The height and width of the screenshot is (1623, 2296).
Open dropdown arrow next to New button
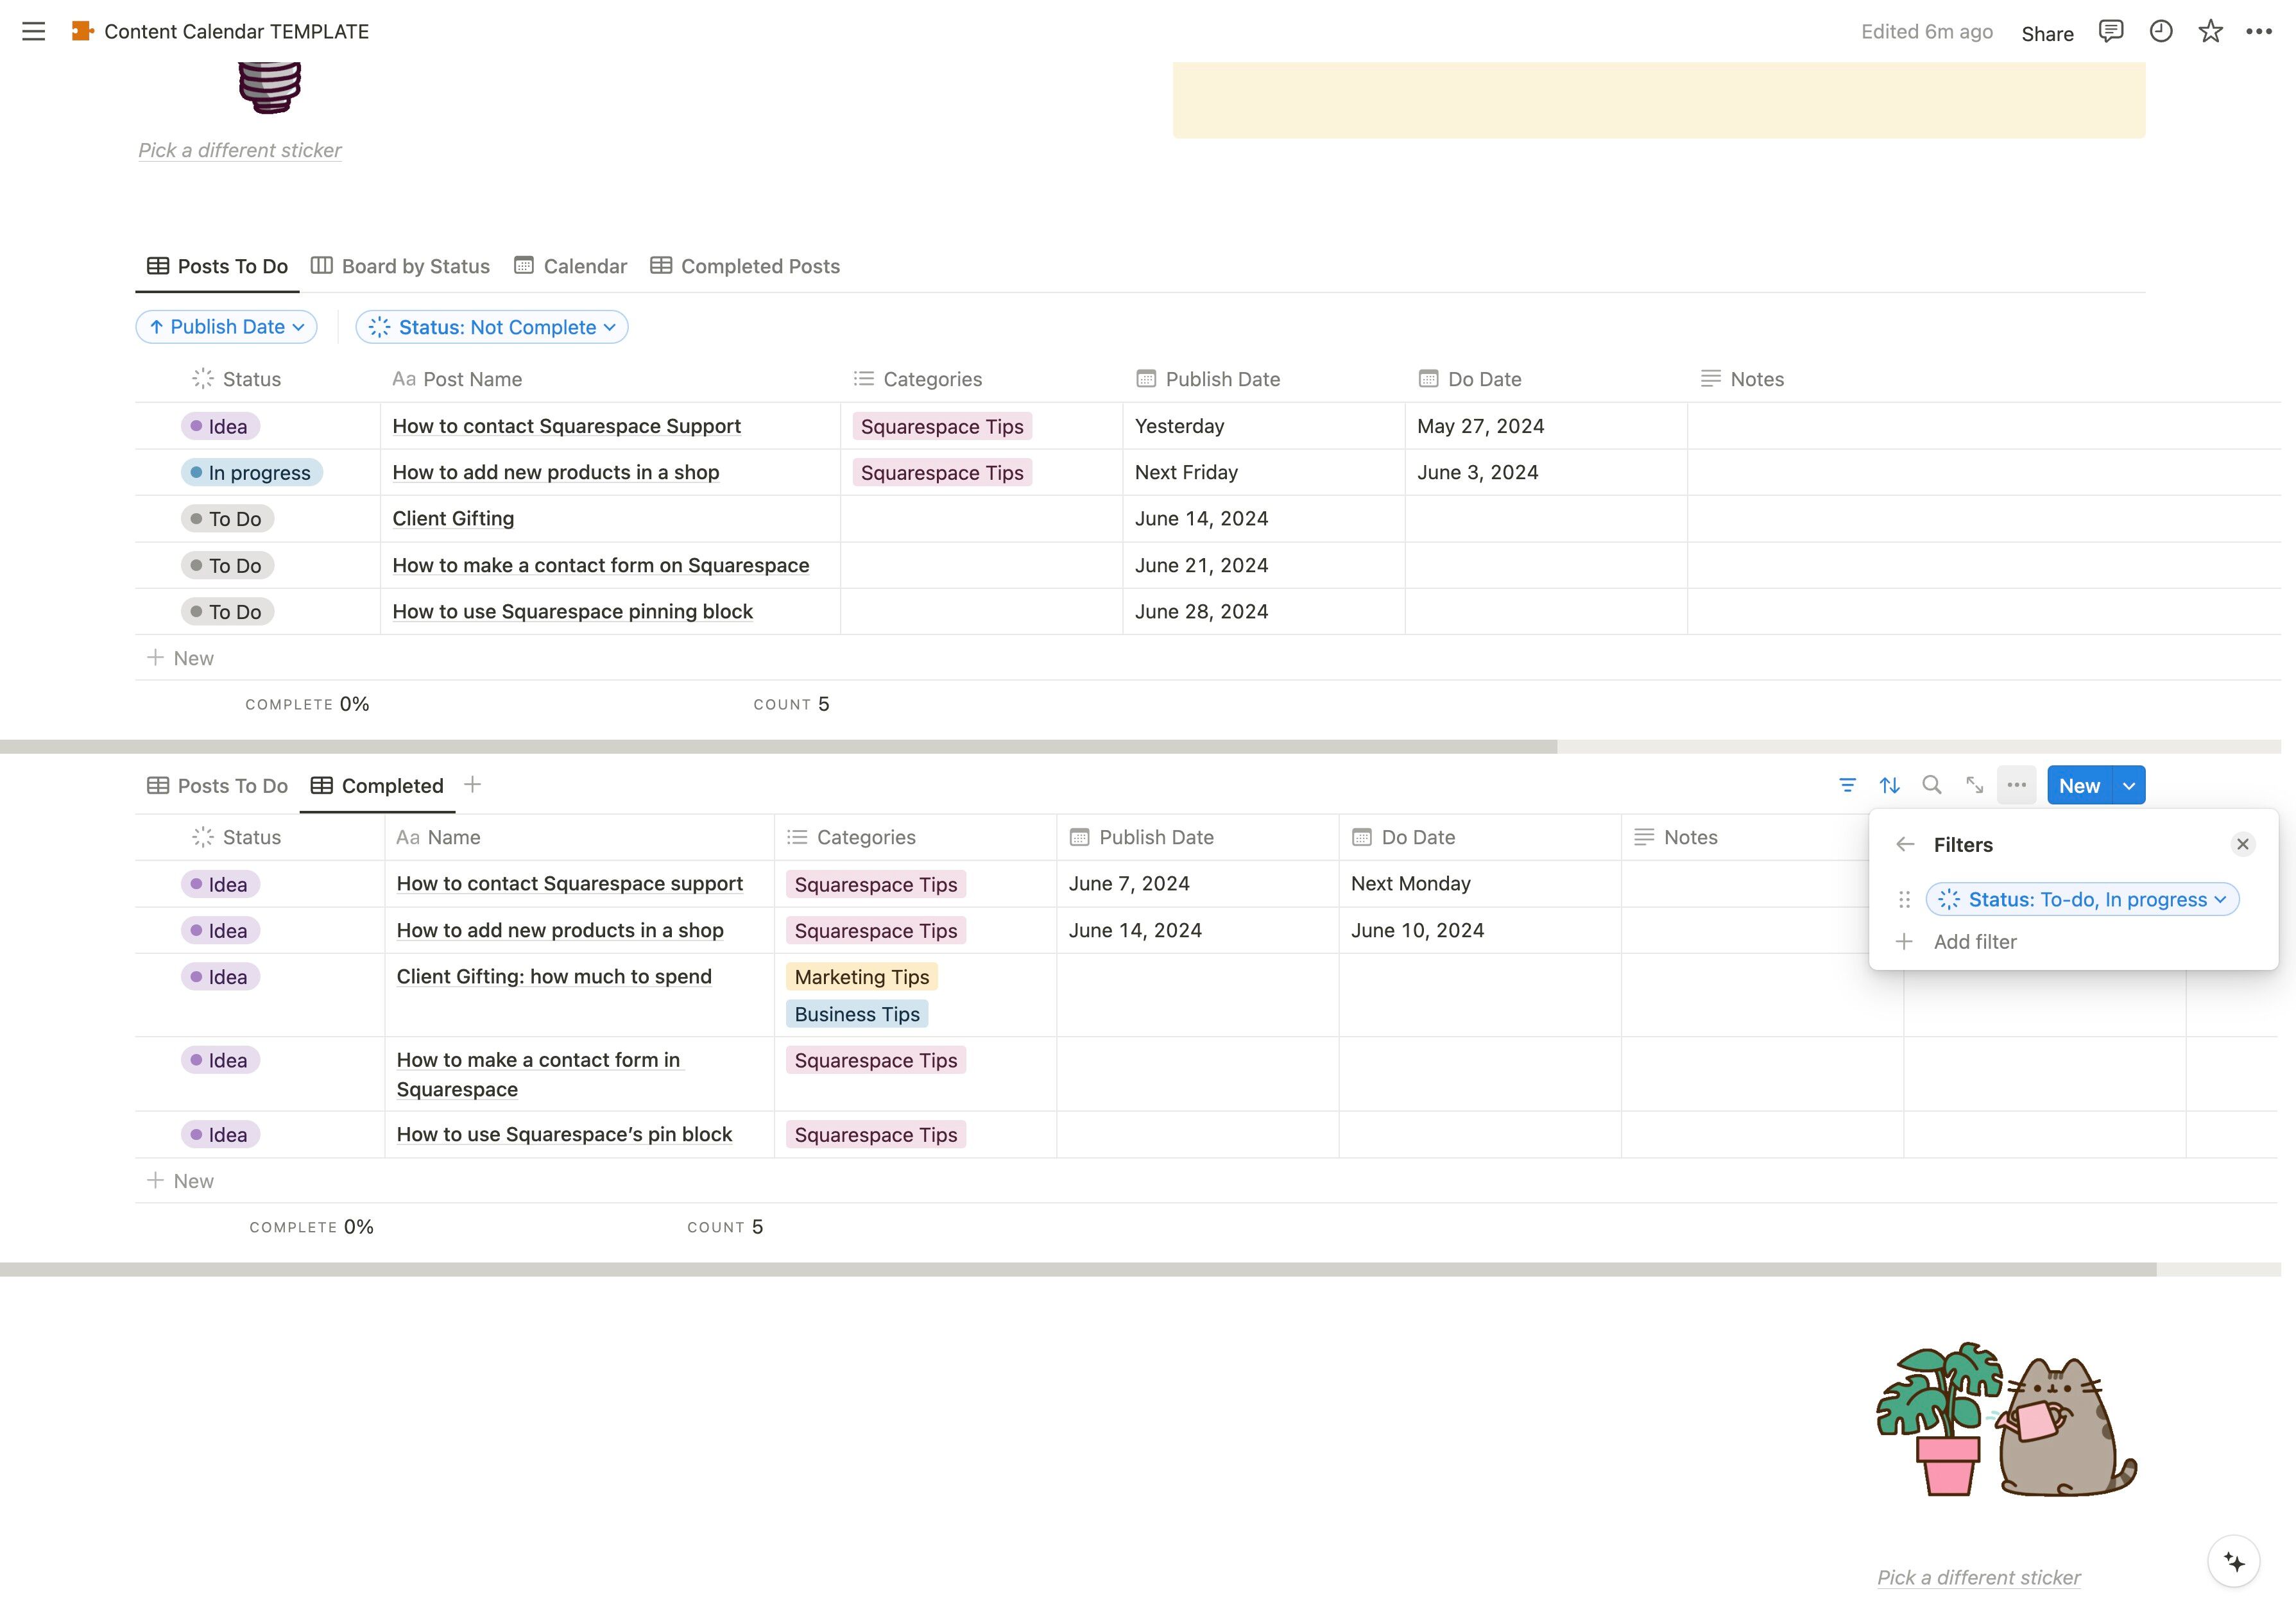(2129, 785)
